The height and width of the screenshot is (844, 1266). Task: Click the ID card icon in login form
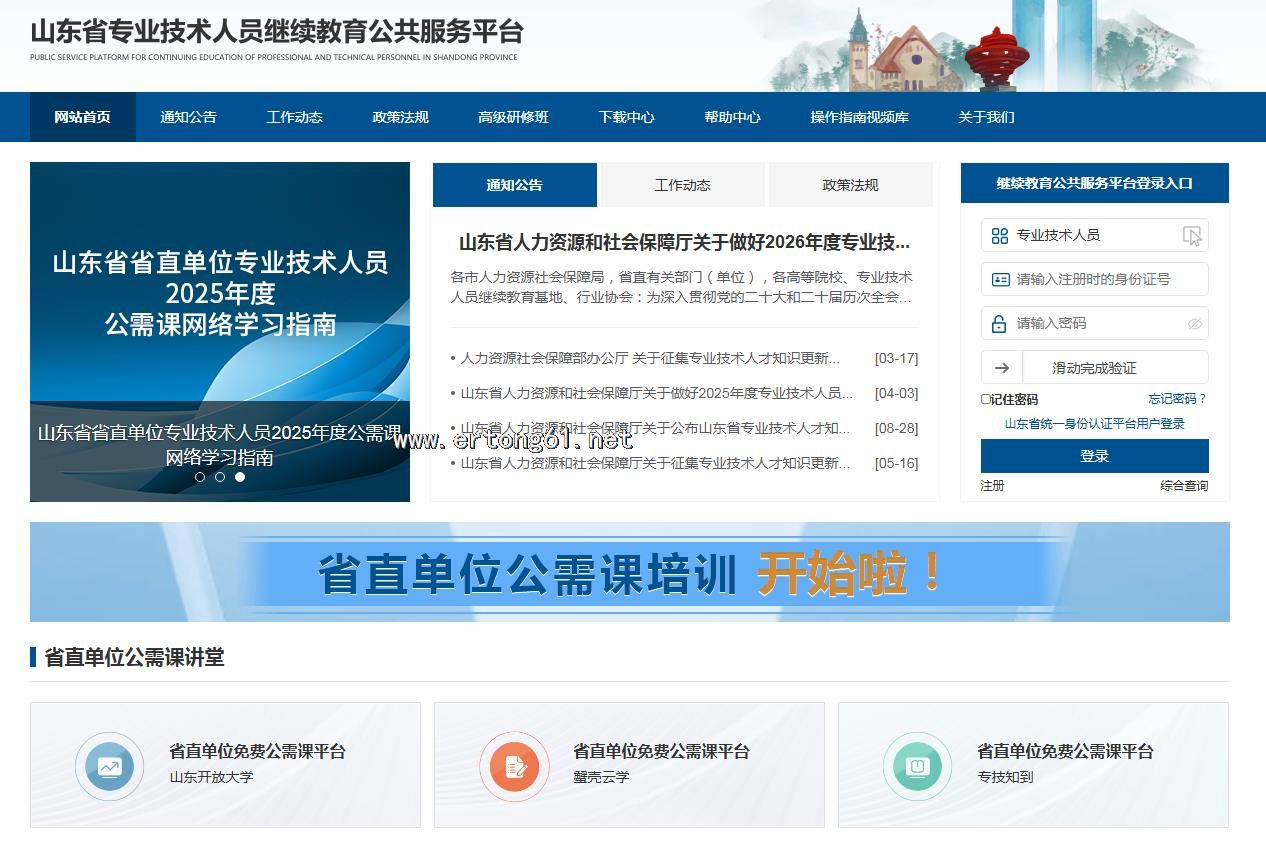pos(999,280)
